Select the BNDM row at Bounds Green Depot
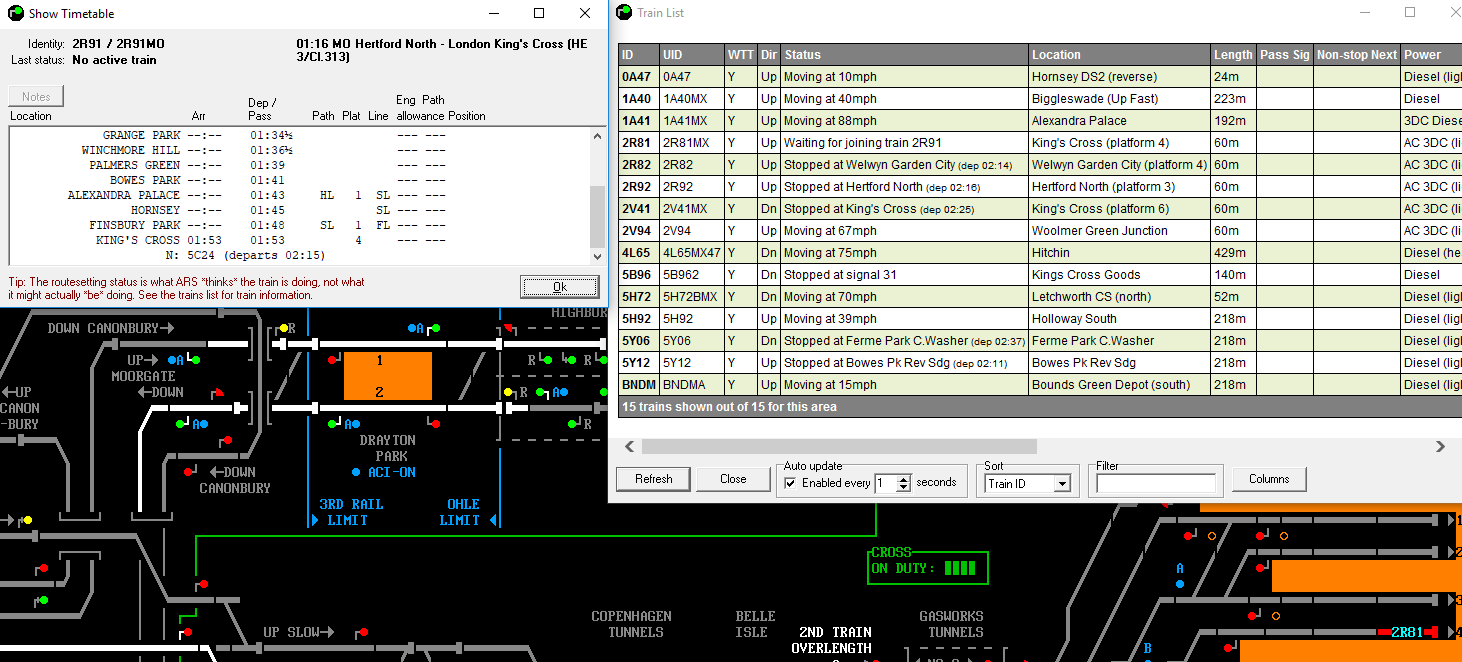Viewport: 1462px width, 662px height. coord(1040,385)
